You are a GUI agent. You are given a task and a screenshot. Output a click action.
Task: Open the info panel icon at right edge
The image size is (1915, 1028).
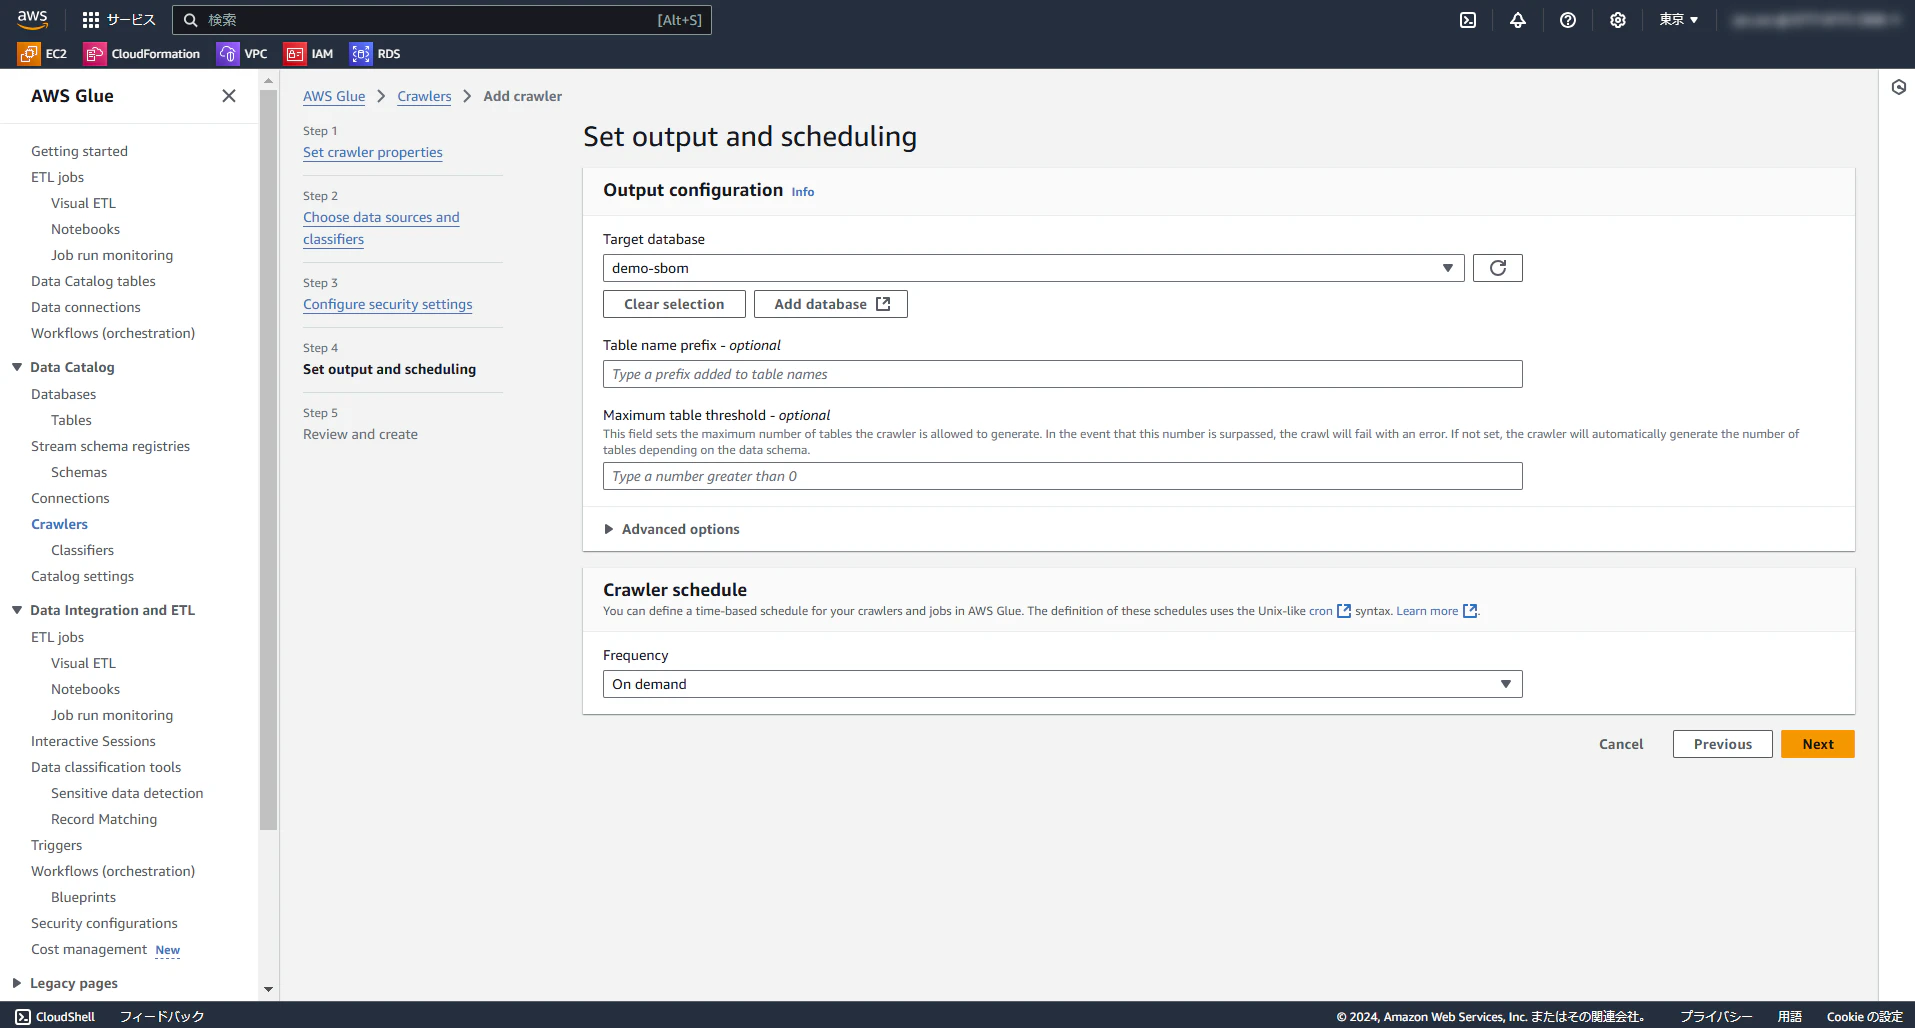click(1898, 87)
